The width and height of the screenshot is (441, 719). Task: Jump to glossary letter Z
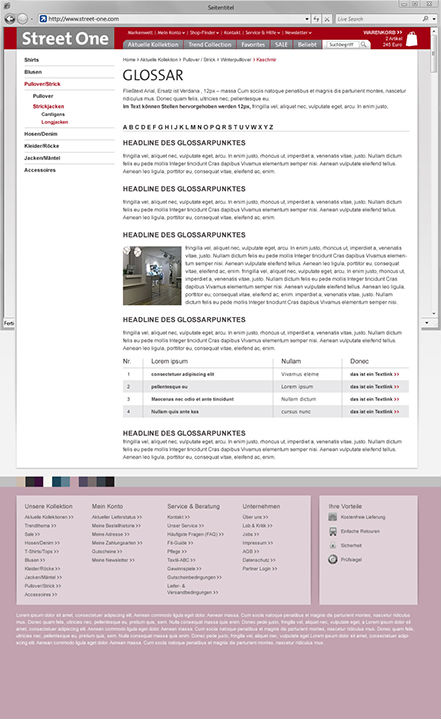click(x=271, y=127)
